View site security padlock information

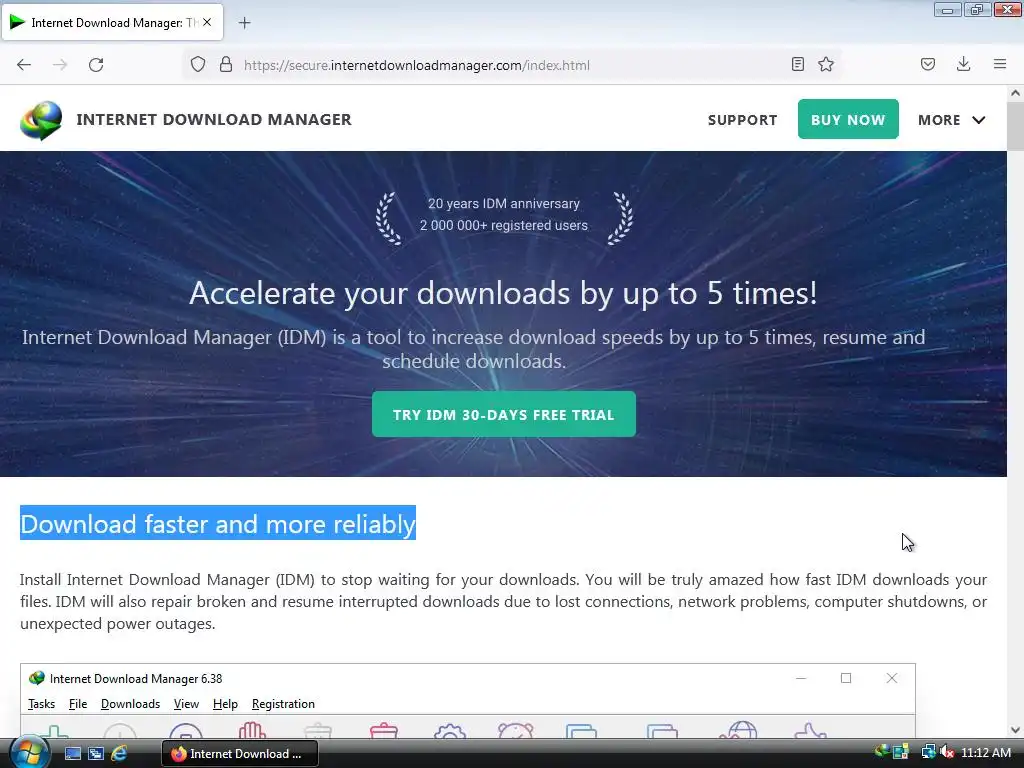coord(226,65)
